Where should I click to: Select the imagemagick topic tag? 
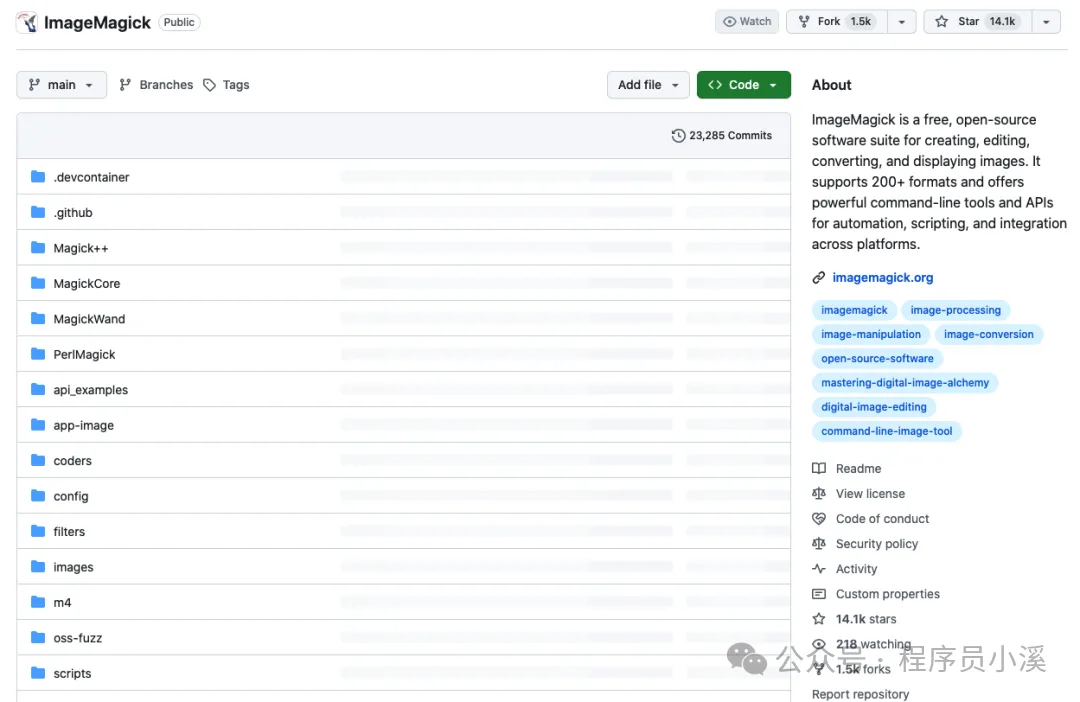click(x=854, y=310)
